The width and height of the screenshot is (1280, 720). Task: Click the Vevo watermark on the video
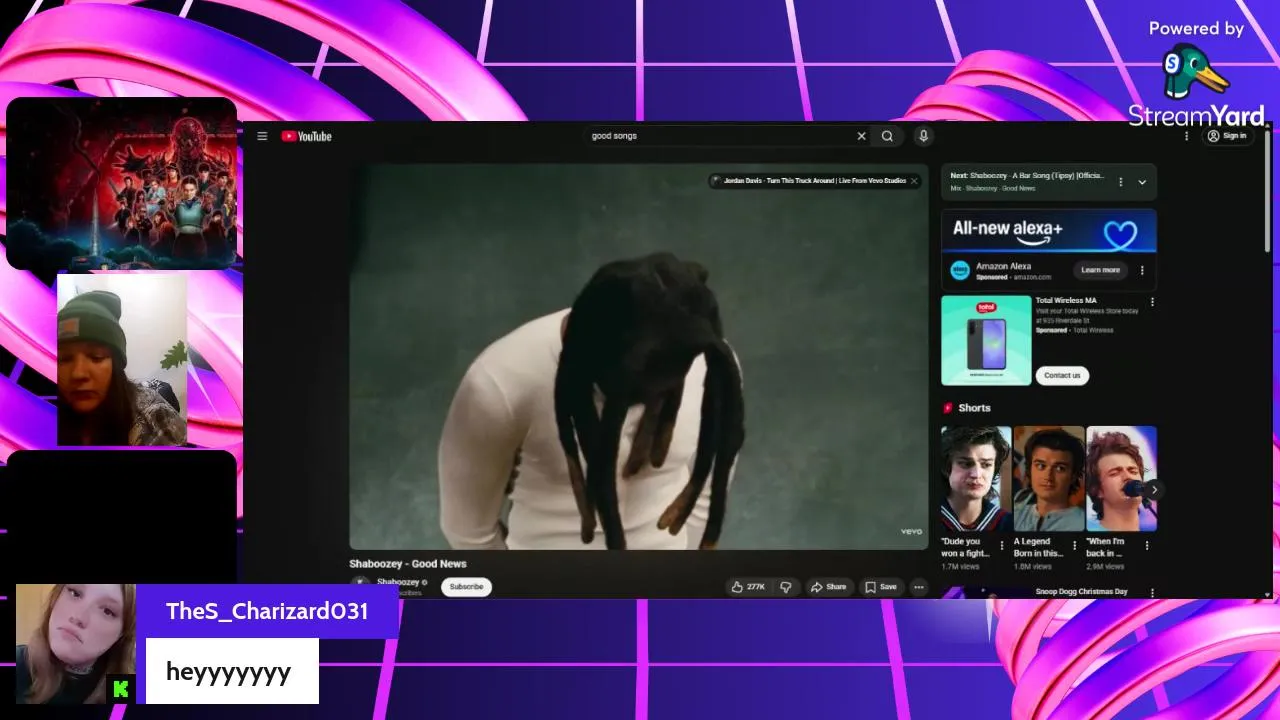click(x=911, y=532)
